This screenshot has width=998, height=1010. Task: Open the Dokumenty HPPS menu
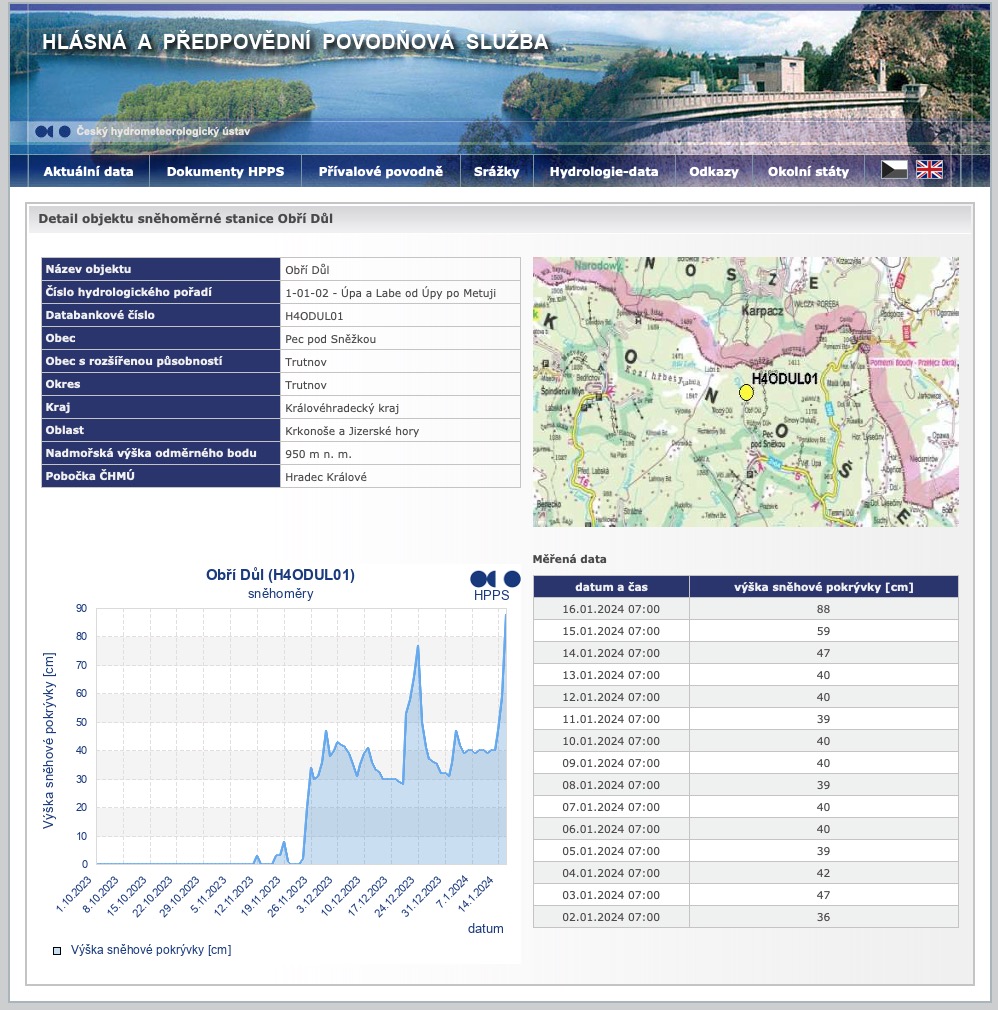click(225, 171)
